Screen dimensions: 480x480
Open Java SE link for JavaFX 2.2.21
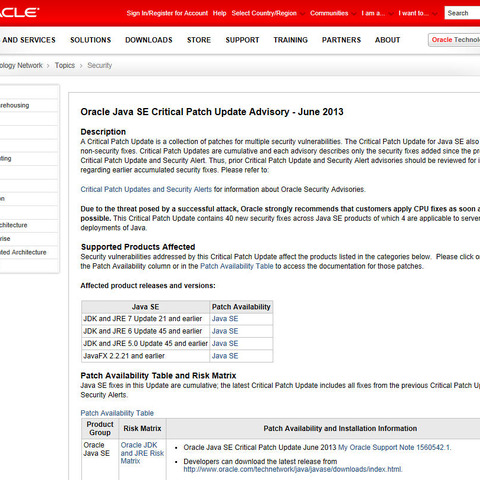tap(225, 356)
